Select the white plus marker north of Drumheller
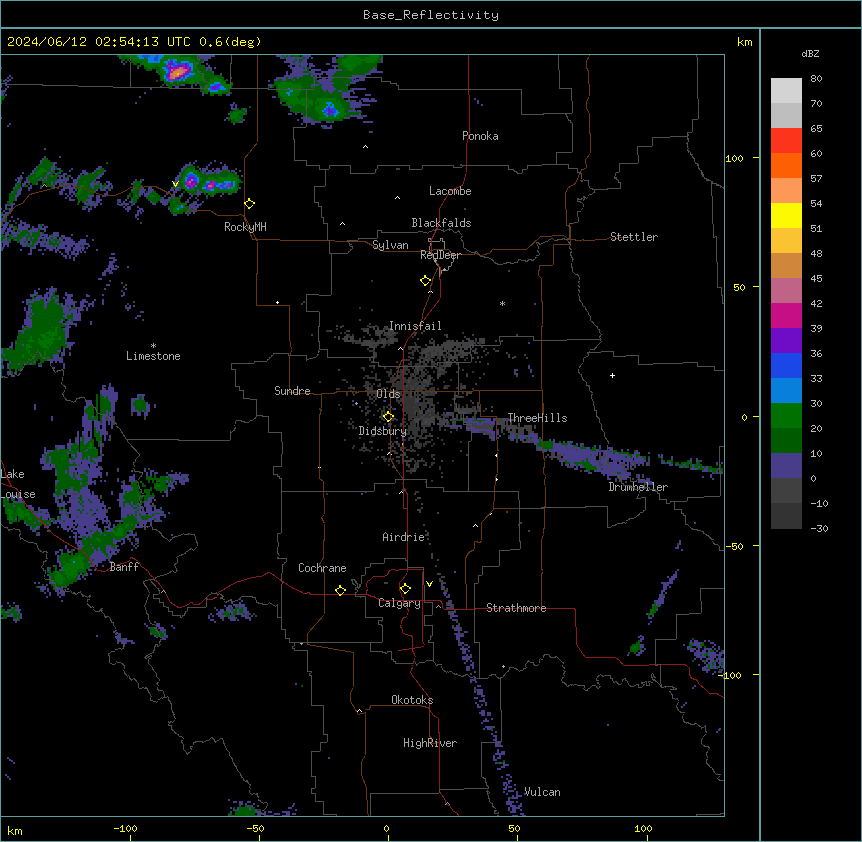The height and width of the screenshot is (842, 862). click(x=612, y=375)
